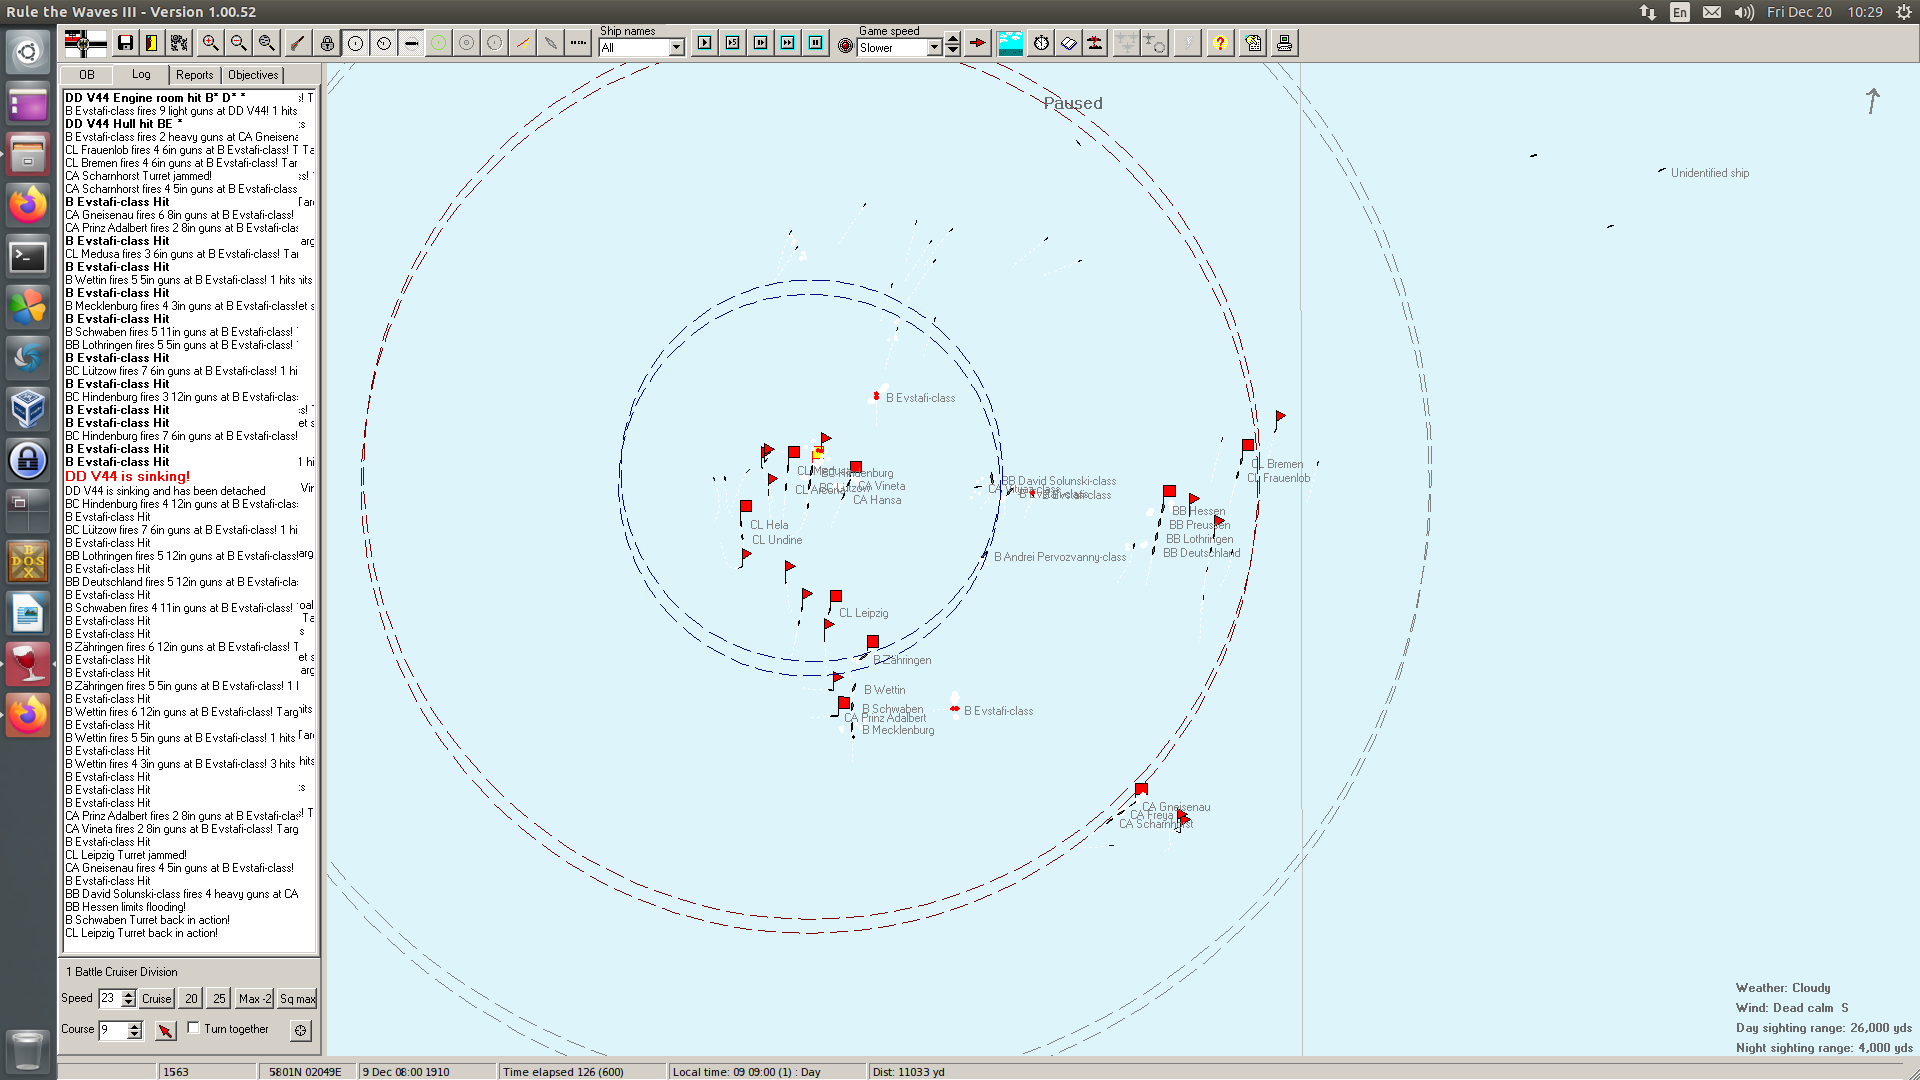This screenshot has width=1920, height=1080.
Task: Toggle the weather sky view button
Action: 1010,43
